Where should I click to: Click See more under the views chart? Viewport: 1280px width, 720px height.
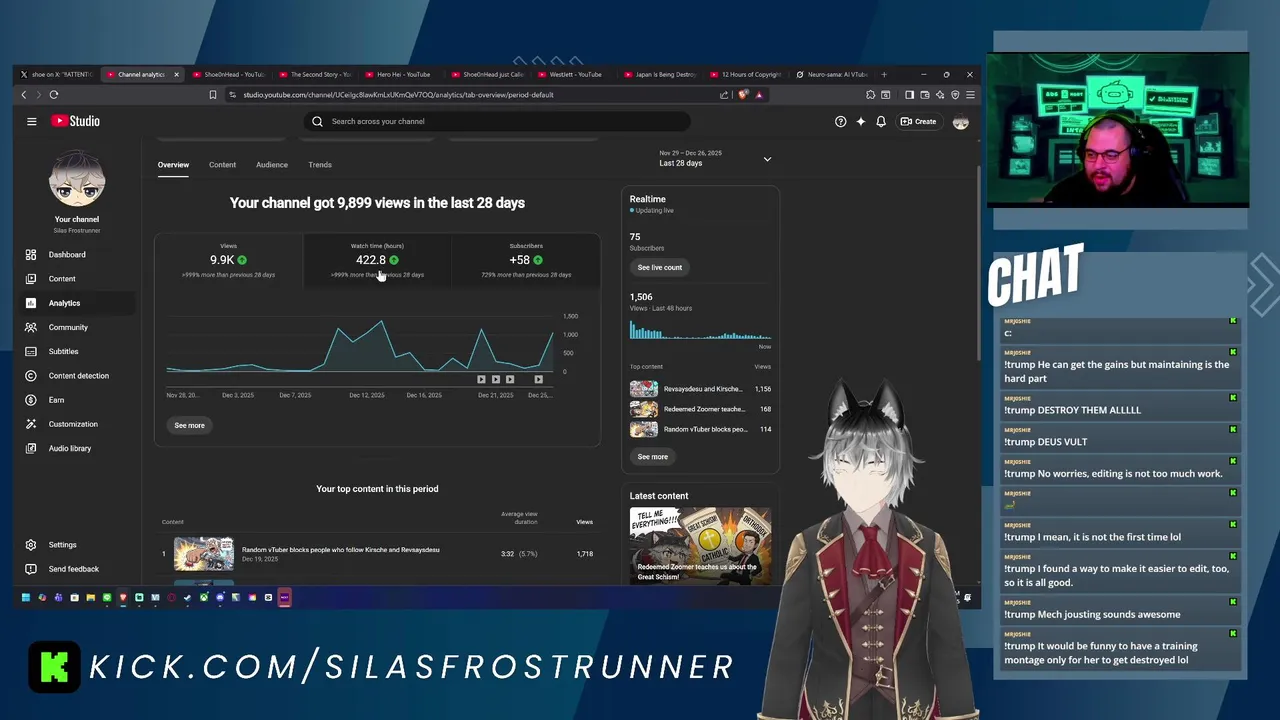coord(189,425)
